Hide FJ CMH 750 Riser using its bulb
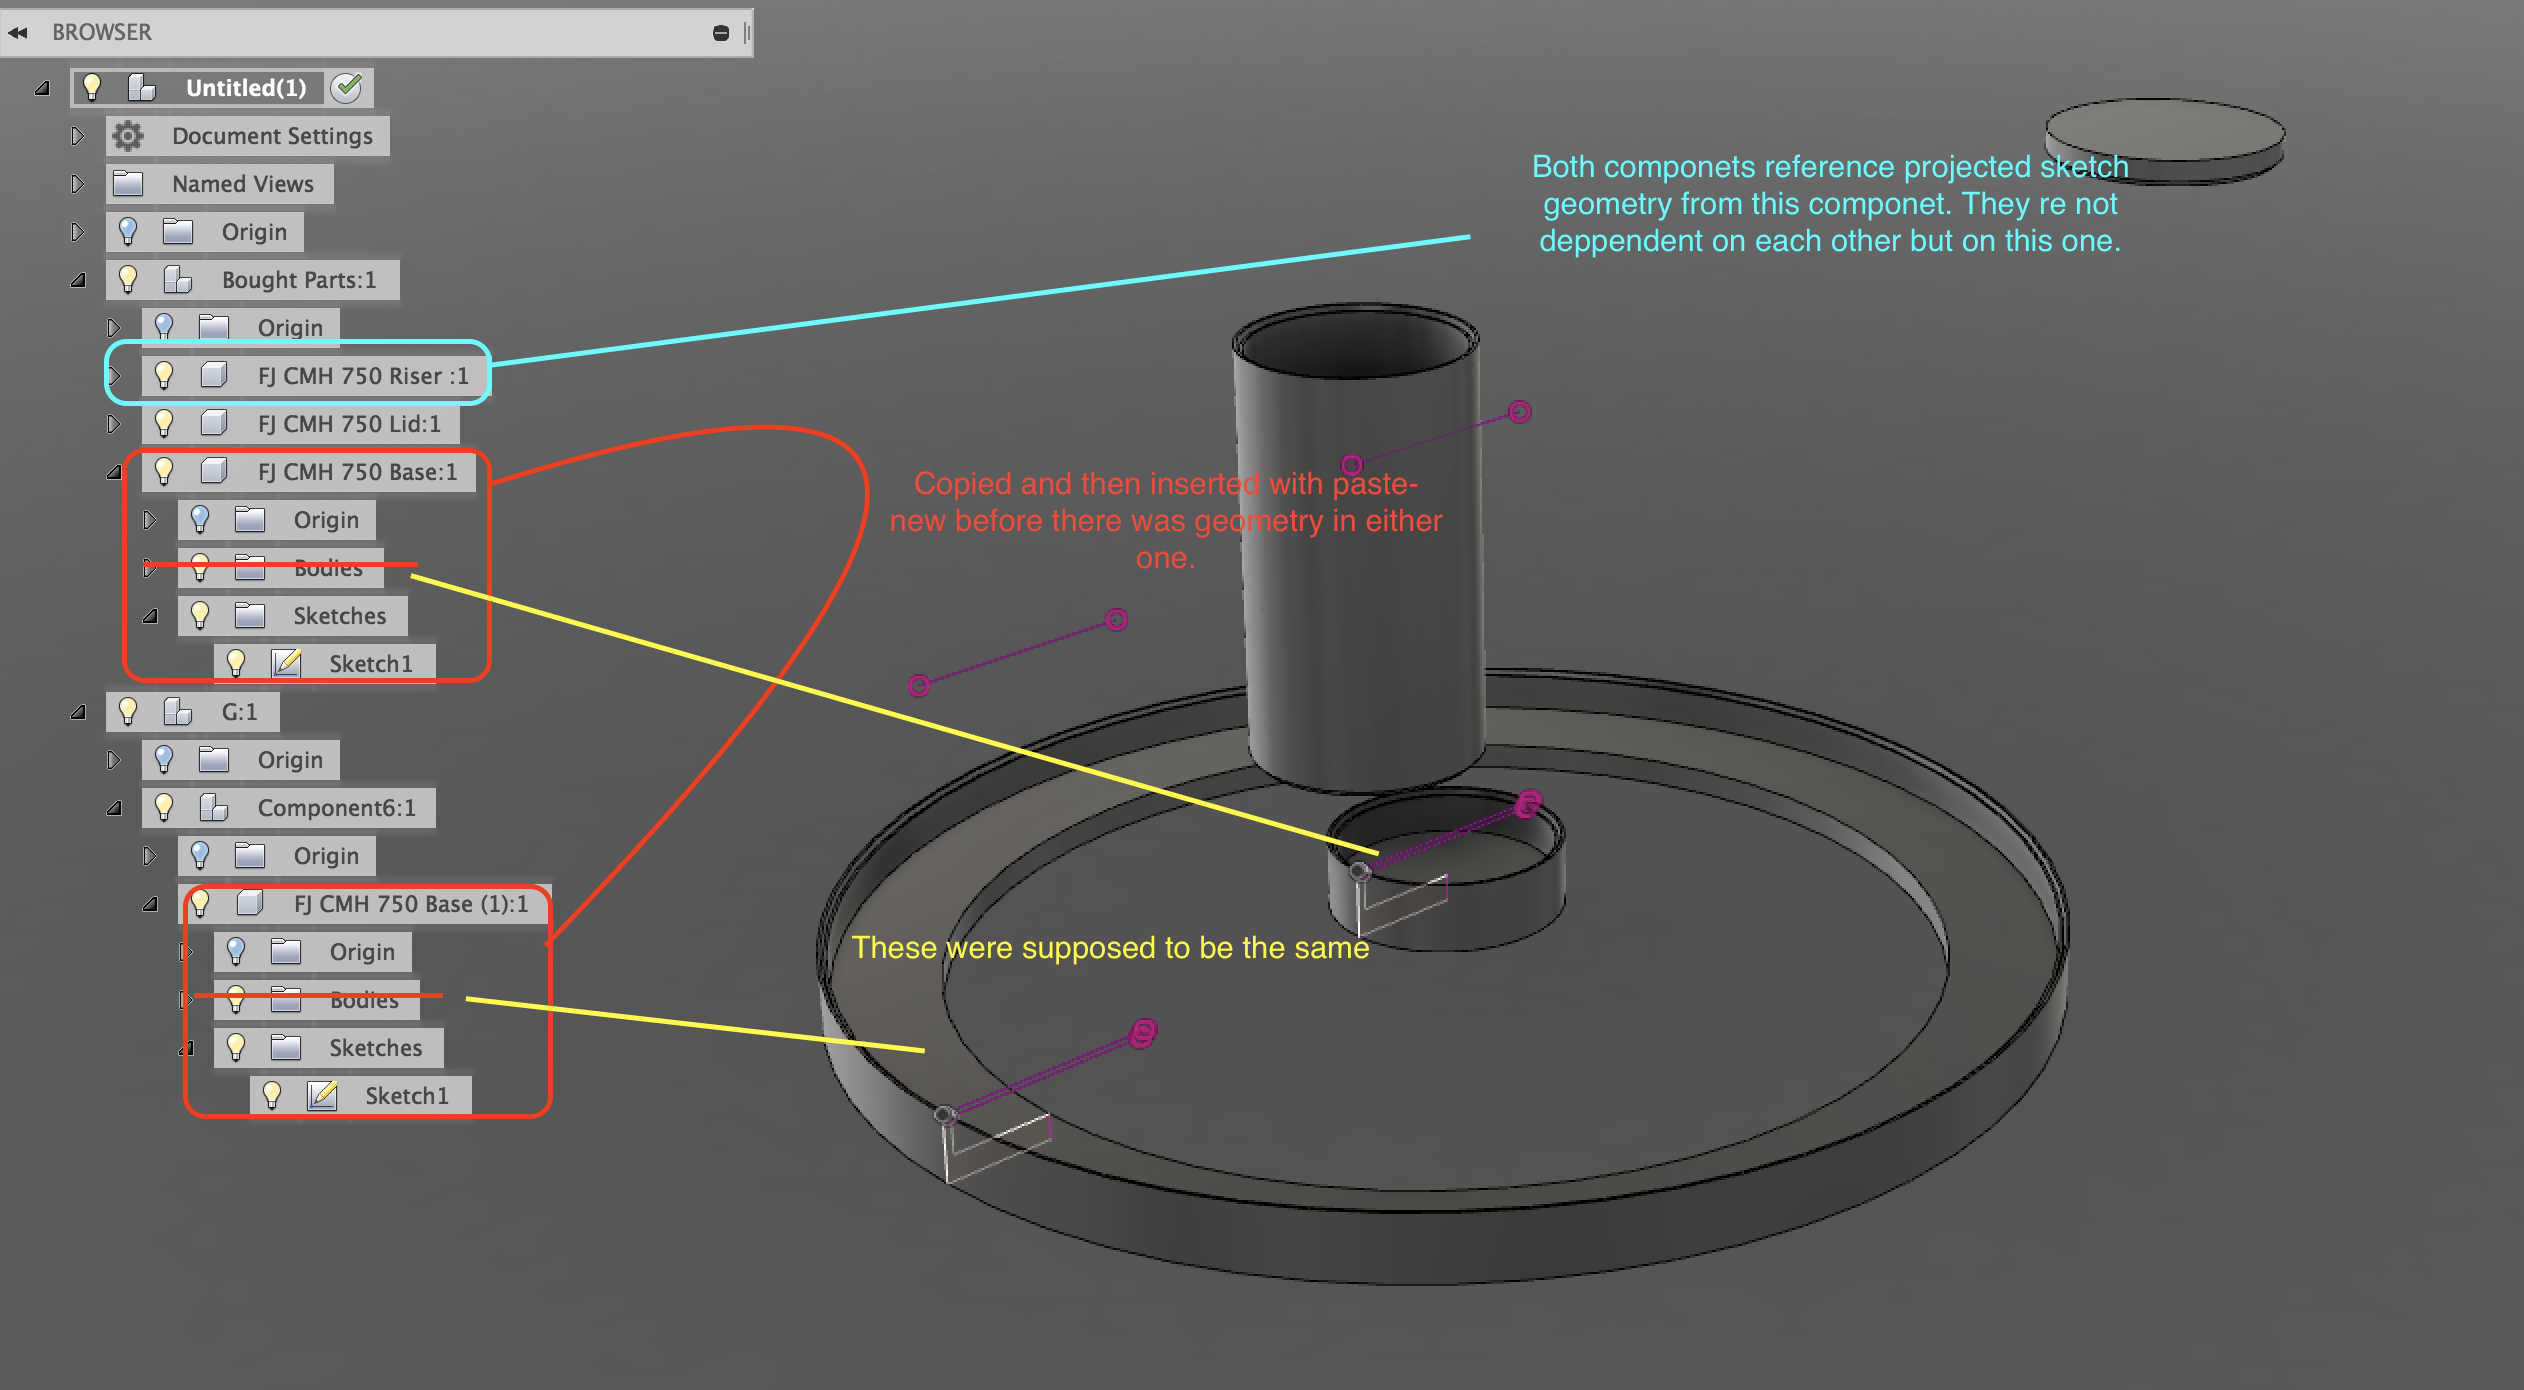 164,376
